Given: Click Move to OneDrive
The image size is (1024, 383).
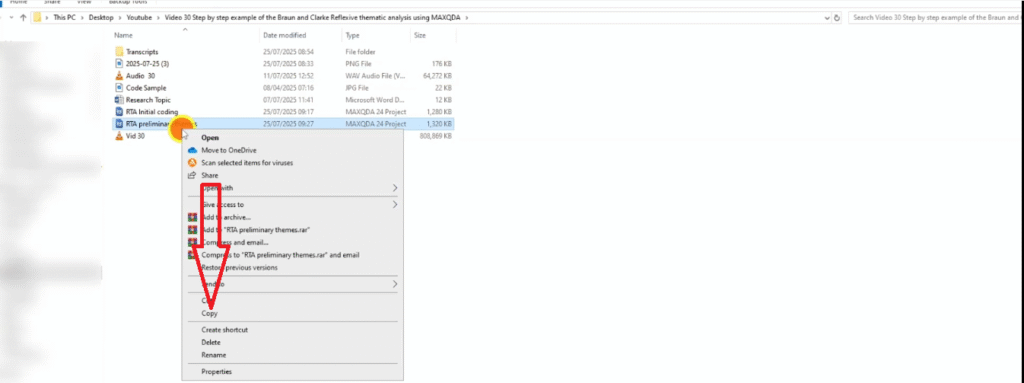Looking at the screenshot, I should (229, 150).
